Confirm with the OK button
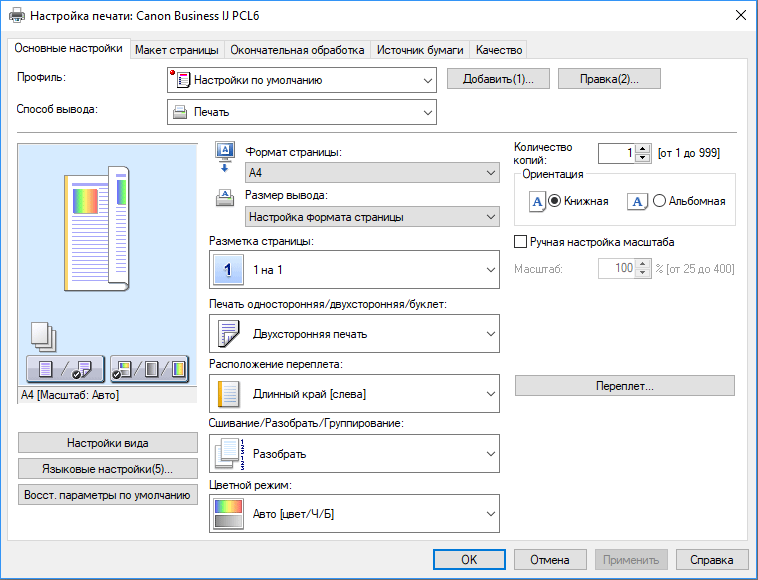The image size is (758, 580). click(469, 560)
